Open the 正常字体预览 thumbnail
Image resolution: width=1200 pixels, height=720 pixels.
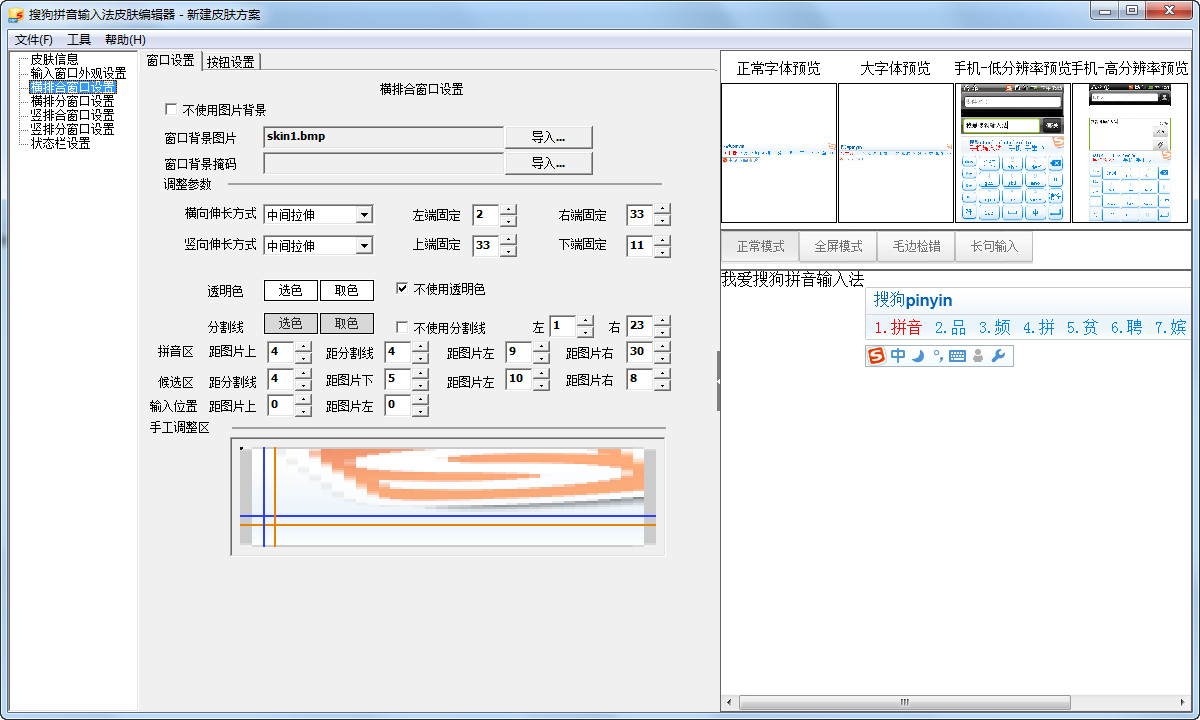(779, 153)
